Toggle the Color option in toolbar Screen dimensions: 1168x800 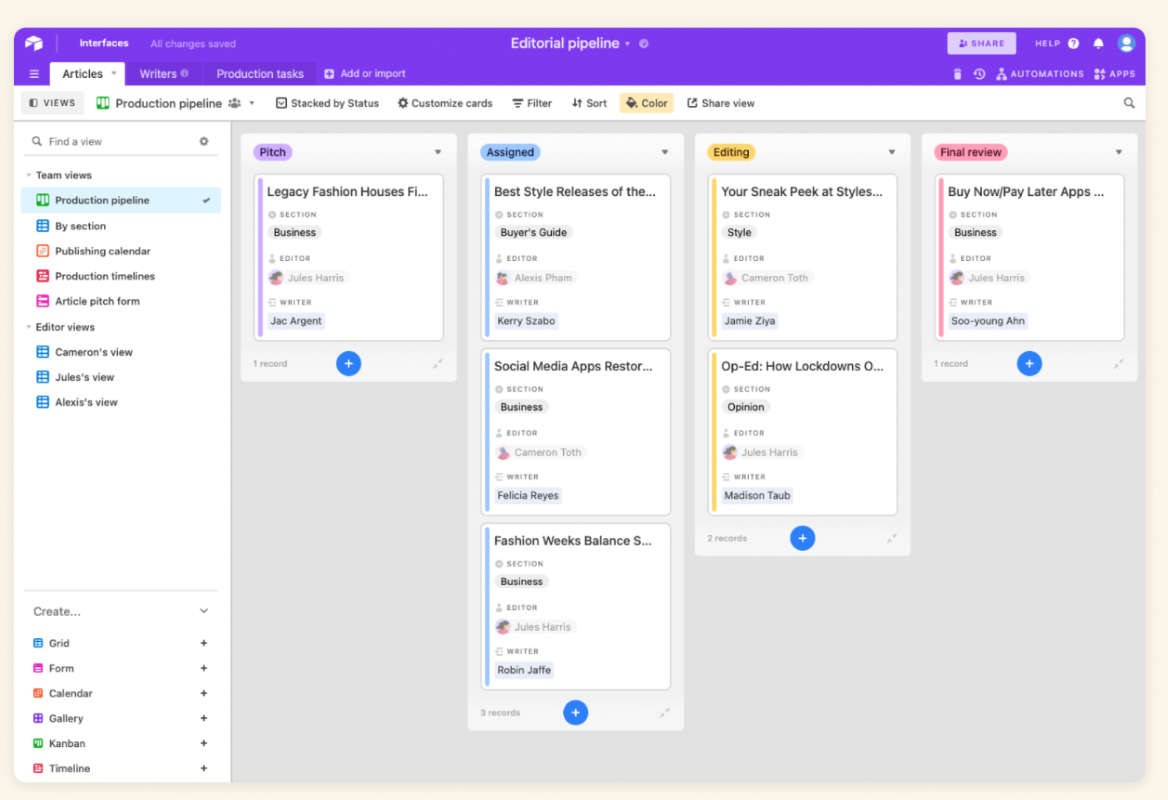point(646,103)
